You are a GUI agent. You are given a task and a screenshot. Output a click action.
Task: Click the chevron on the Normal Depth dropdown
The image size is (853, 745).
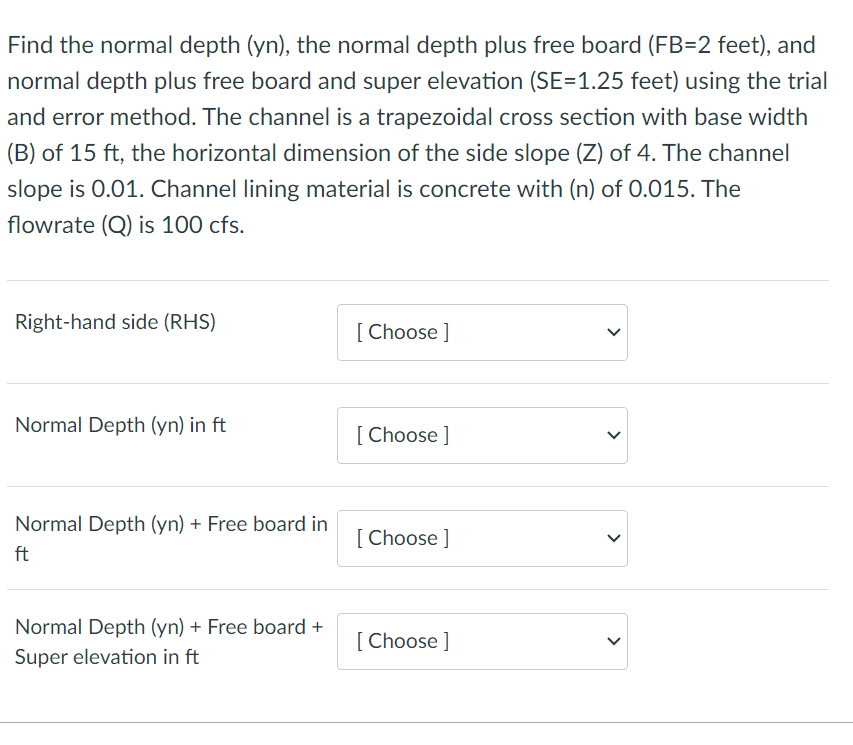(612, 435)
